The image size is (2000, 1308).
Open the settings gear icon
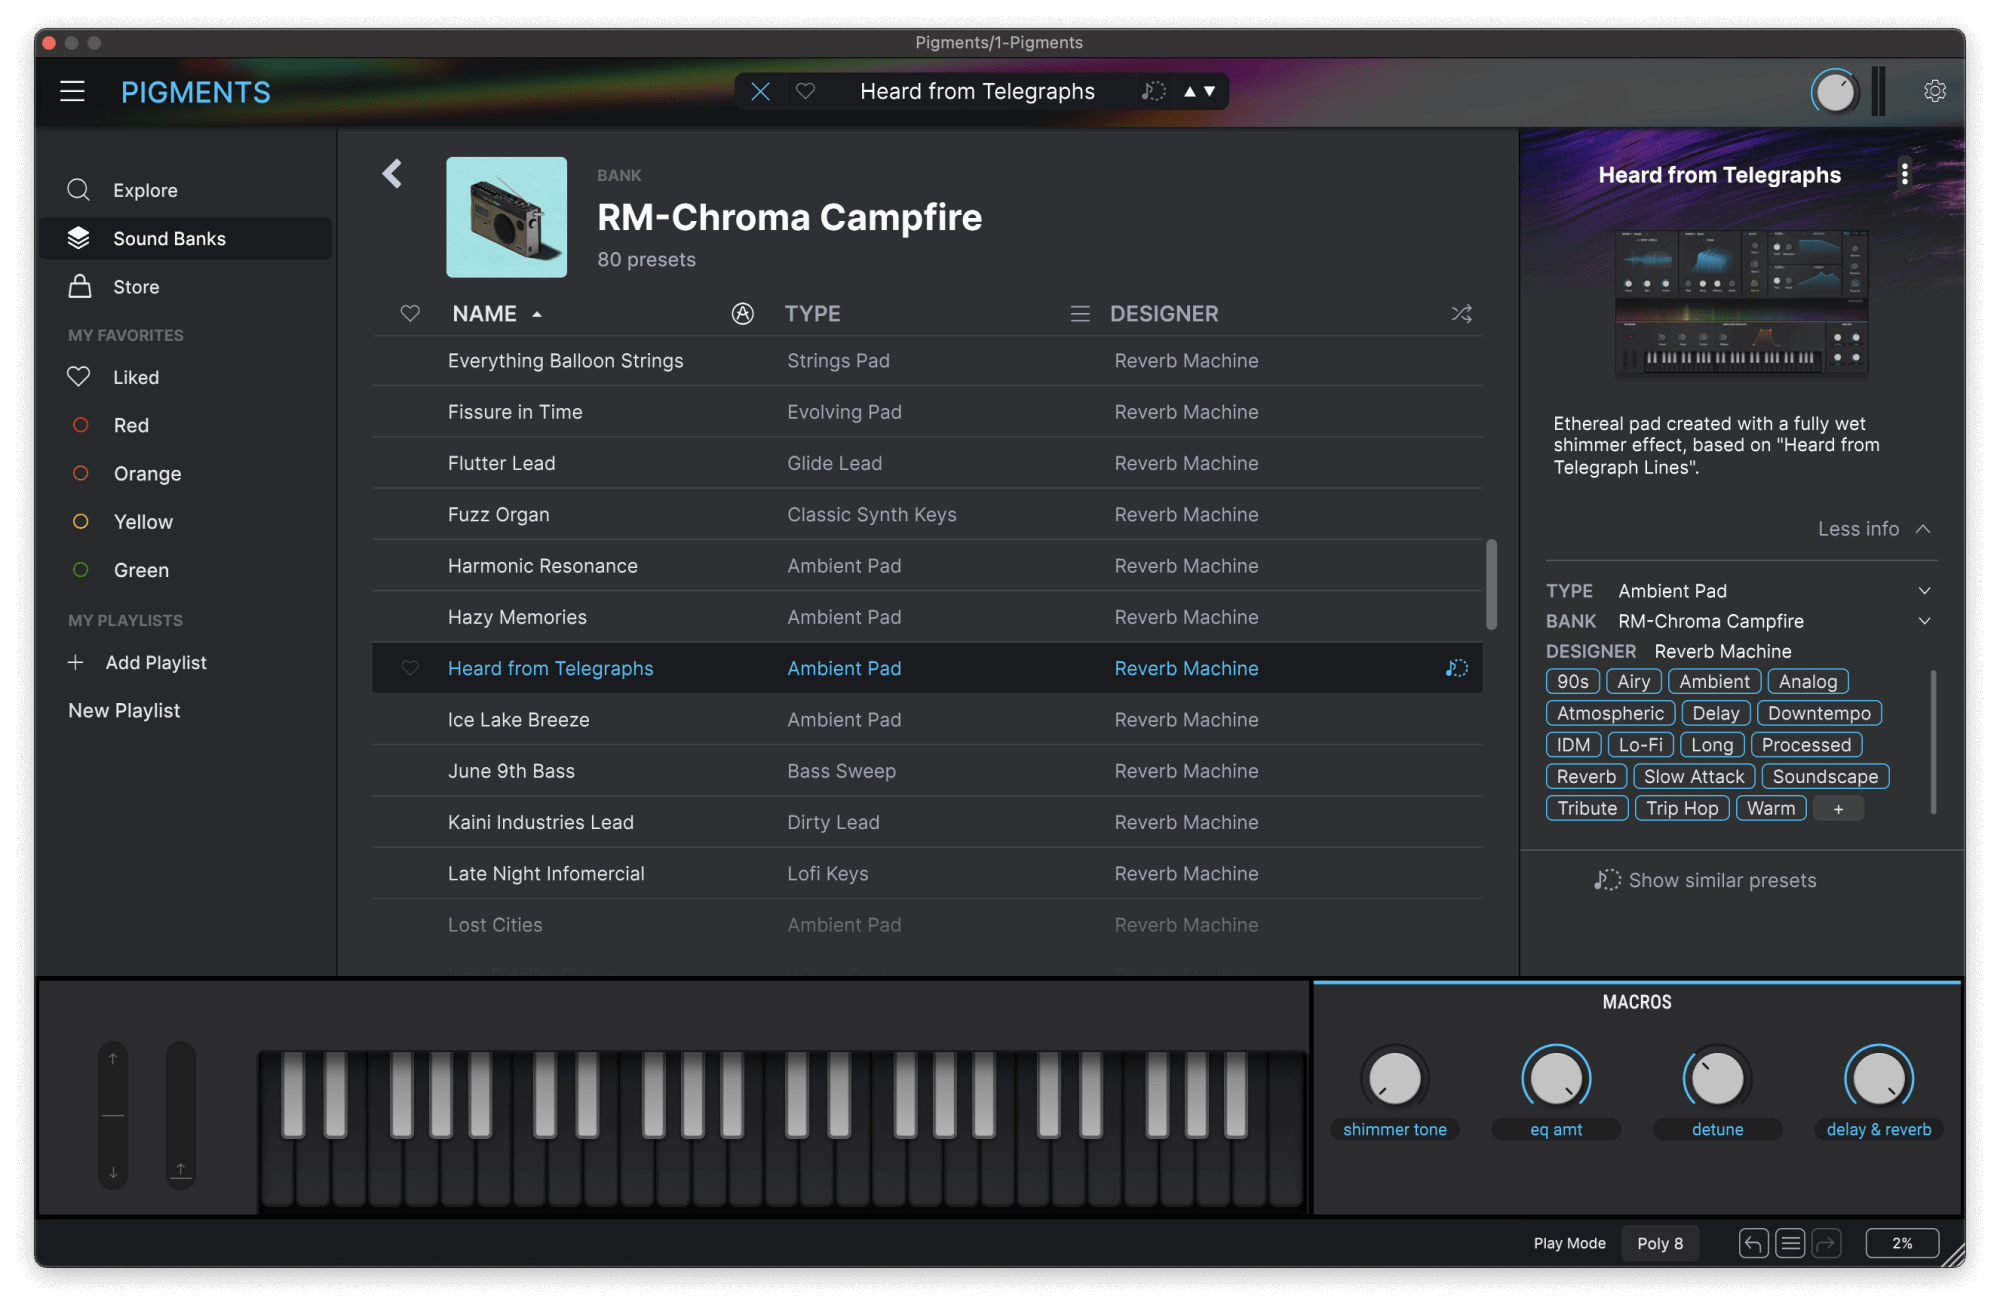1934,91
